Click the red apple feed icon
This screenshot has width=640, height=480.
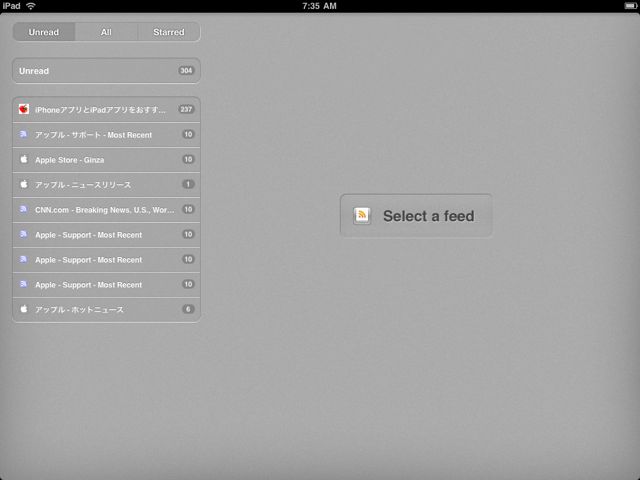24,109
